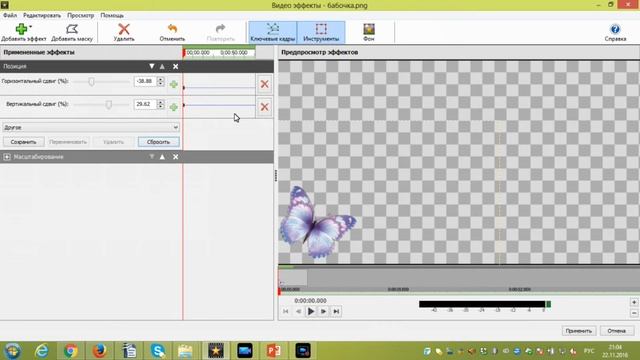Adjust horizontal shift slider handle
This screenshot has width=640, height=360.
coord(91,82)
